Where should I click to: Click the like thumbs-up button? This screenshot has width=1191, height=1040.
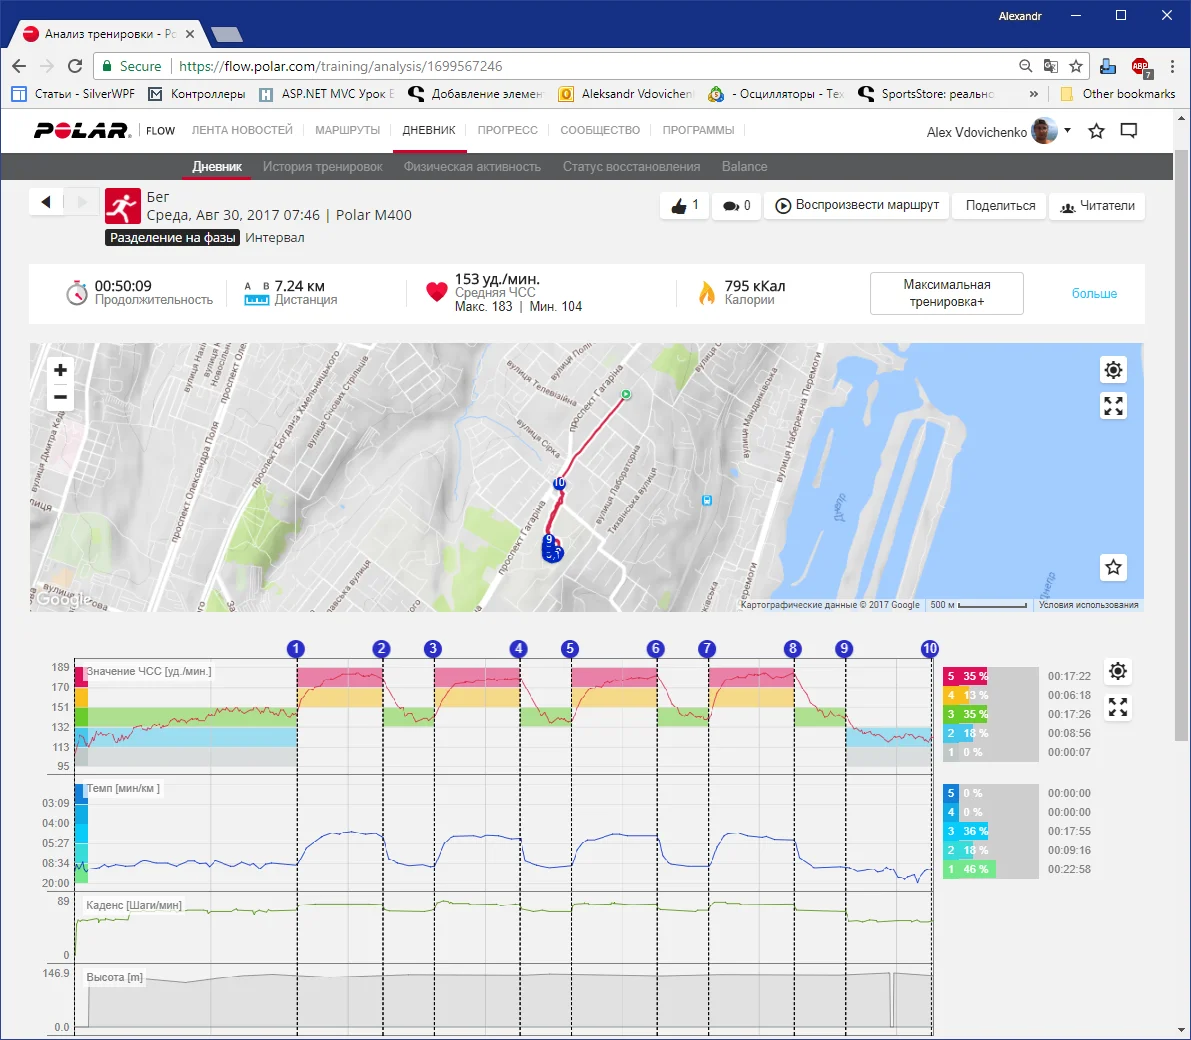click(685, 206)
